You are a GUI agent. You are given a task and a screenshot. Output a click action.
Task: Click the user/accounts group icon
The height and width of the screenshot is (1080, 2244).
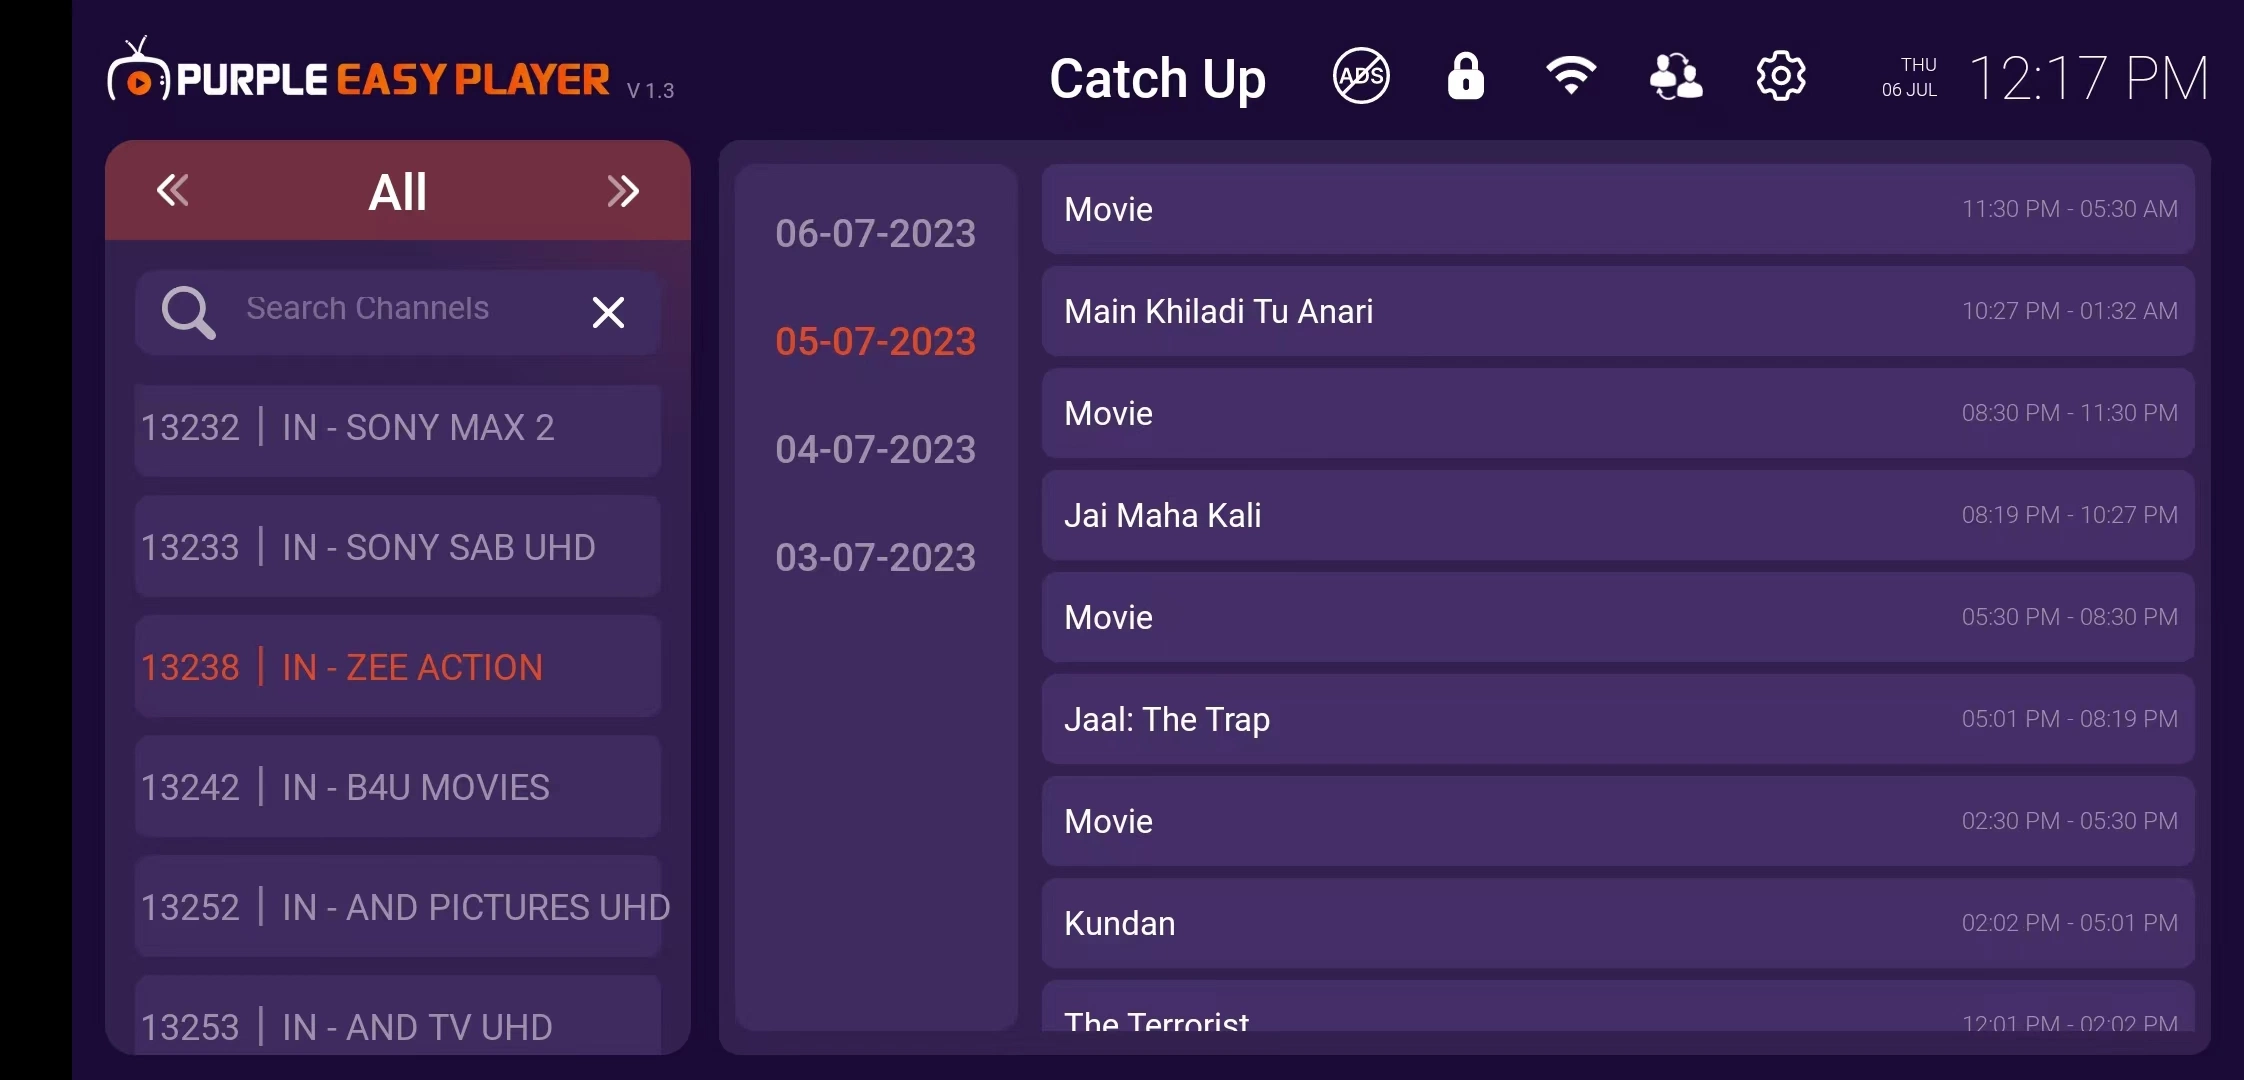click(1674, 77)
